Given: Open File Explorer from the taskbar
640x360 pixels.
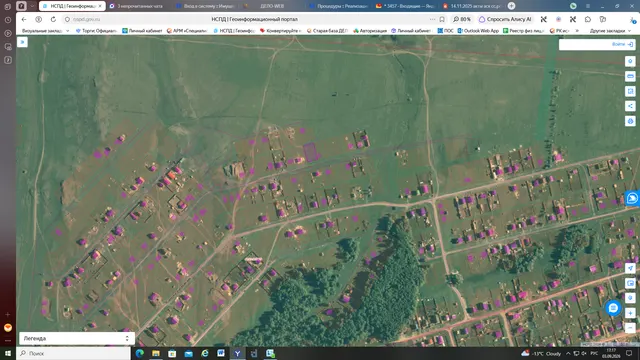Looking at the screenshot, I should click(x=156, y=353).
